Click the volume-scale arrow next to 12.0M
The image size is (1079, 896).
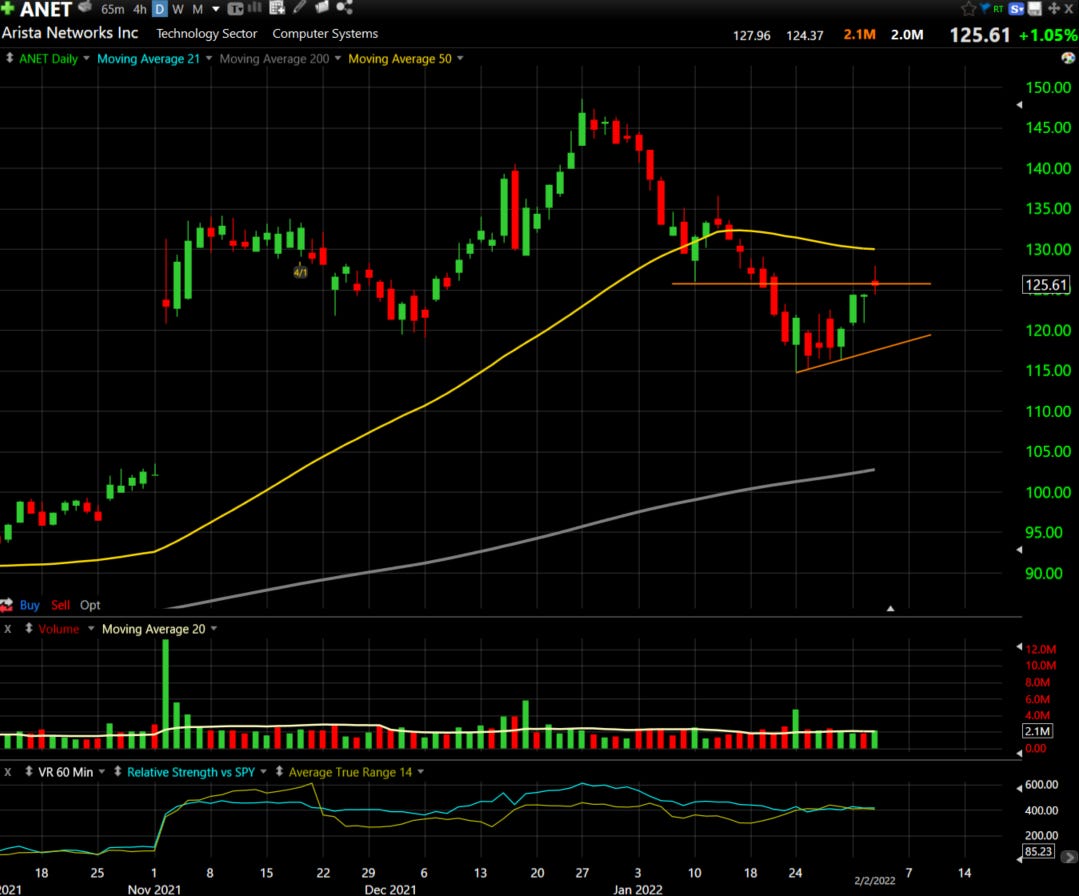(1019, 647)
